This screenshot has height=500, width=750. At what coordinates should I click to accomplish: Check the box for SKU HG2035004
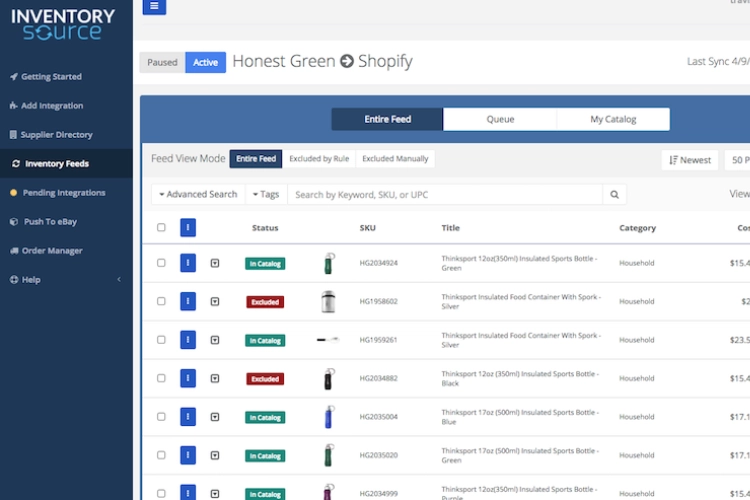(x=161, y=417)
